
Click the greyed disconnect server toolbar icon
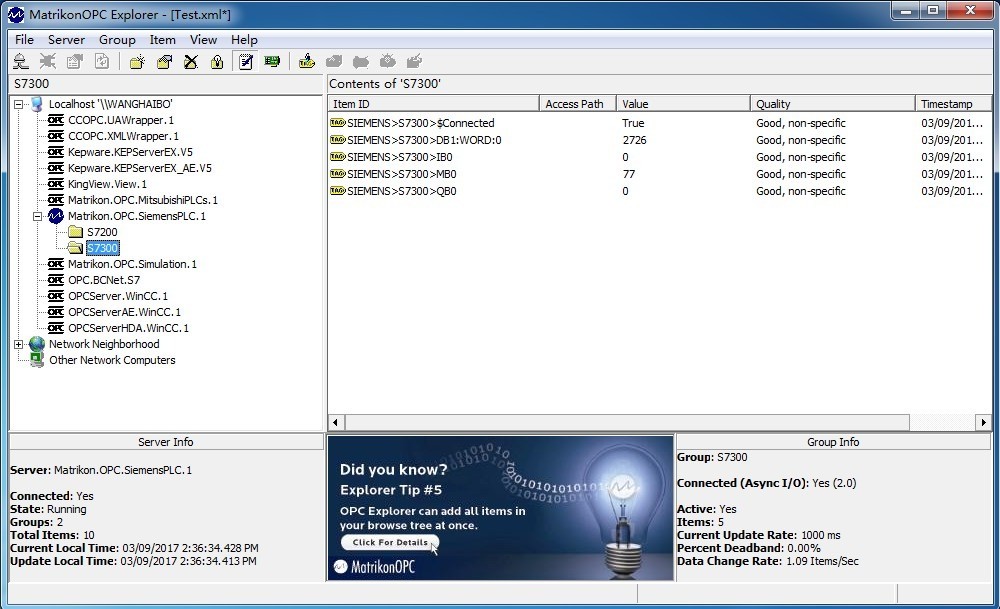click(x=48, y=61)
